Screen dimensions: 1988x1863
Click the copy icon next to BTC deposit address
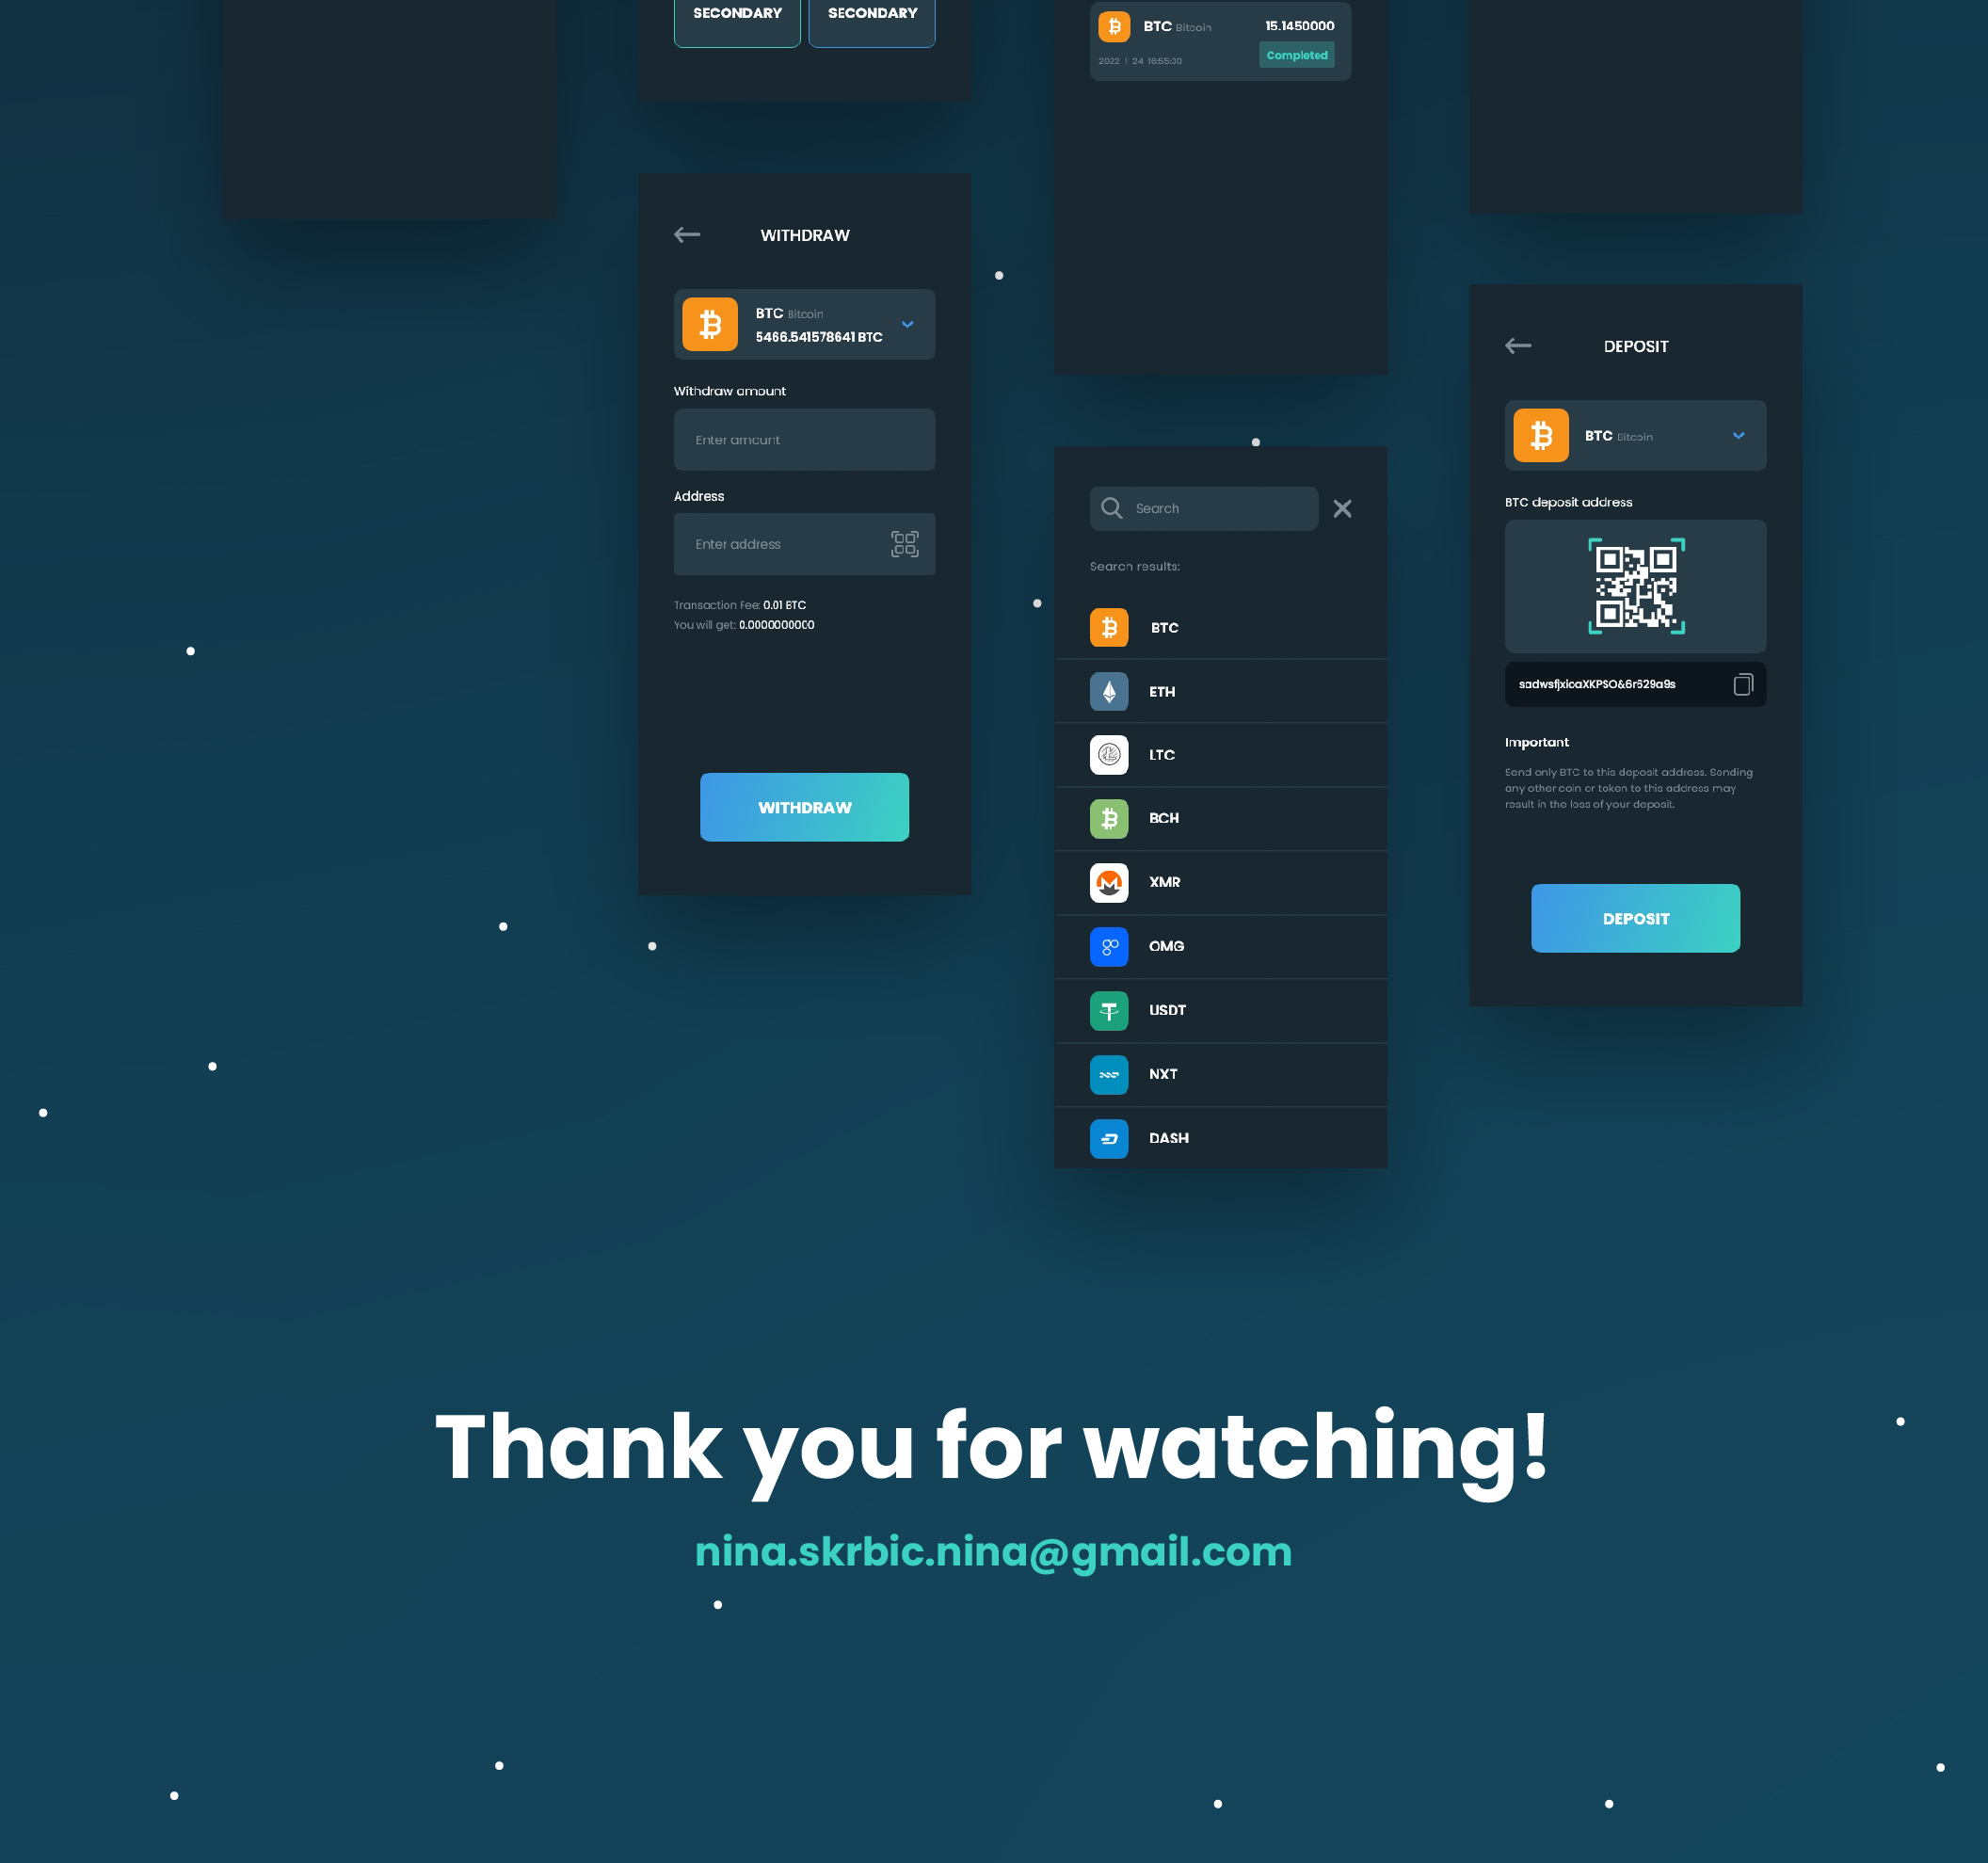pos(1741,683)
